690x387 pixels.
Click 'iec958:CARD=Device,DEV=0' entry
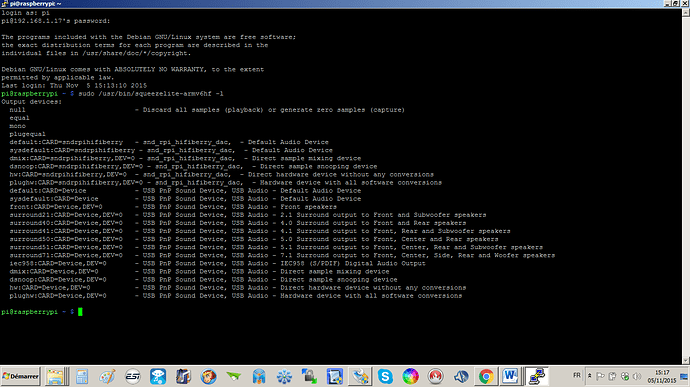(58, 263)
